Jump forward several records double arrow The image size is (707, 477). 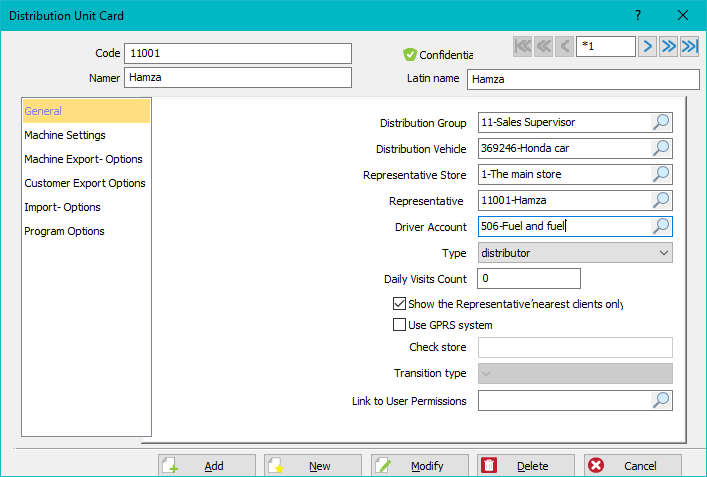pyautogui.click(x=668, y=46)
